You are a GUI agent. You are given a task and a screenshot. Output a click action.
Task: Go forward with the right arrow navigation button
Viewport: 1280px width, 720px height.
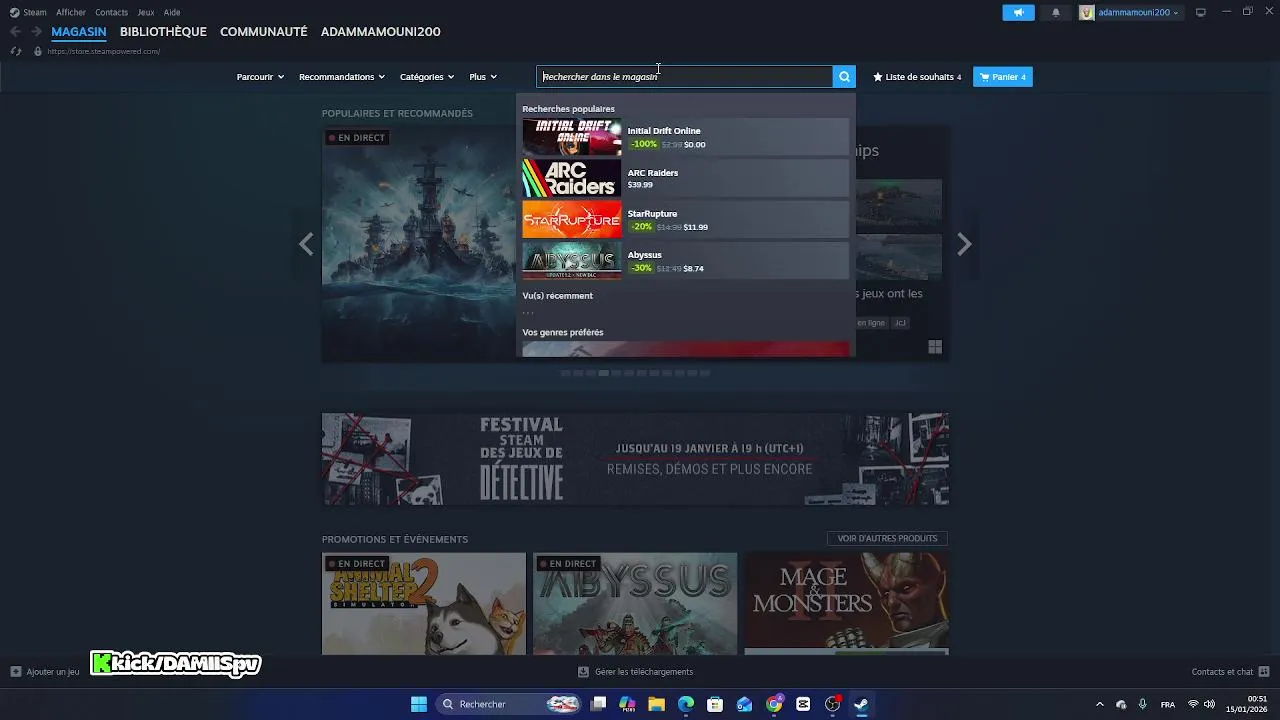(x=36, y=32)
